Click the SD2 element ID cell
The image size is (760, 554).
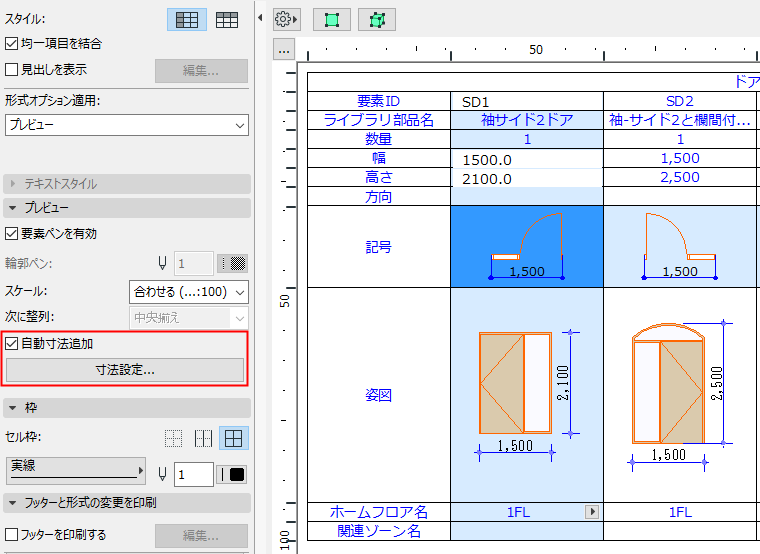(x=680, y=101)
